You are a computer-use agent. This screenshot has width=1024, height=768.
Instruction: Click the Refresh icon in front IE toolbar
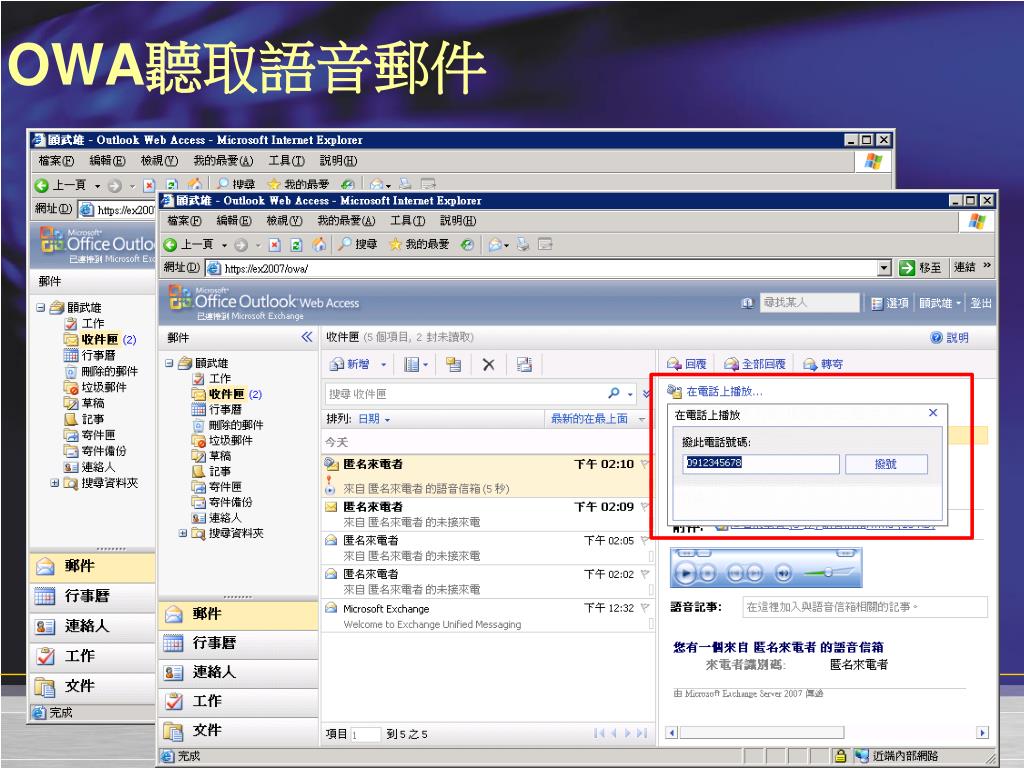pos(296,245)
